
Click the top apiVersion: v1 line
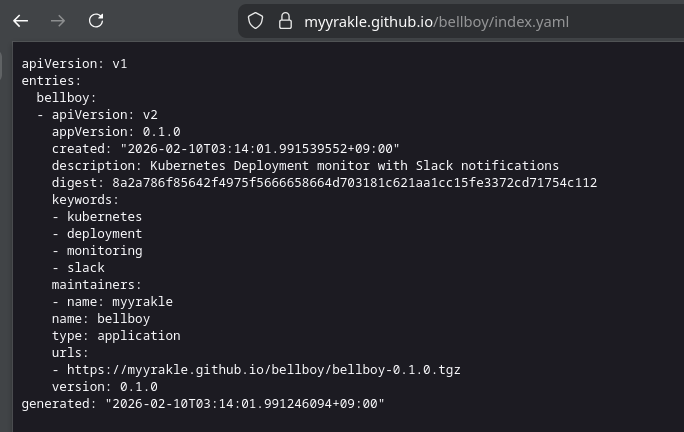pyautogui.click(x=74, y=63)
